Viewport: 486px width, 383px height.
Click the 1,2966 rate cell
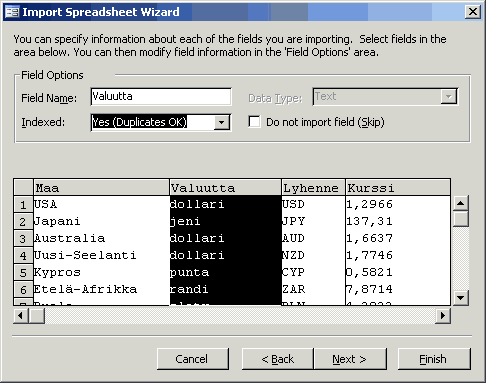click(x=398, y=204)
